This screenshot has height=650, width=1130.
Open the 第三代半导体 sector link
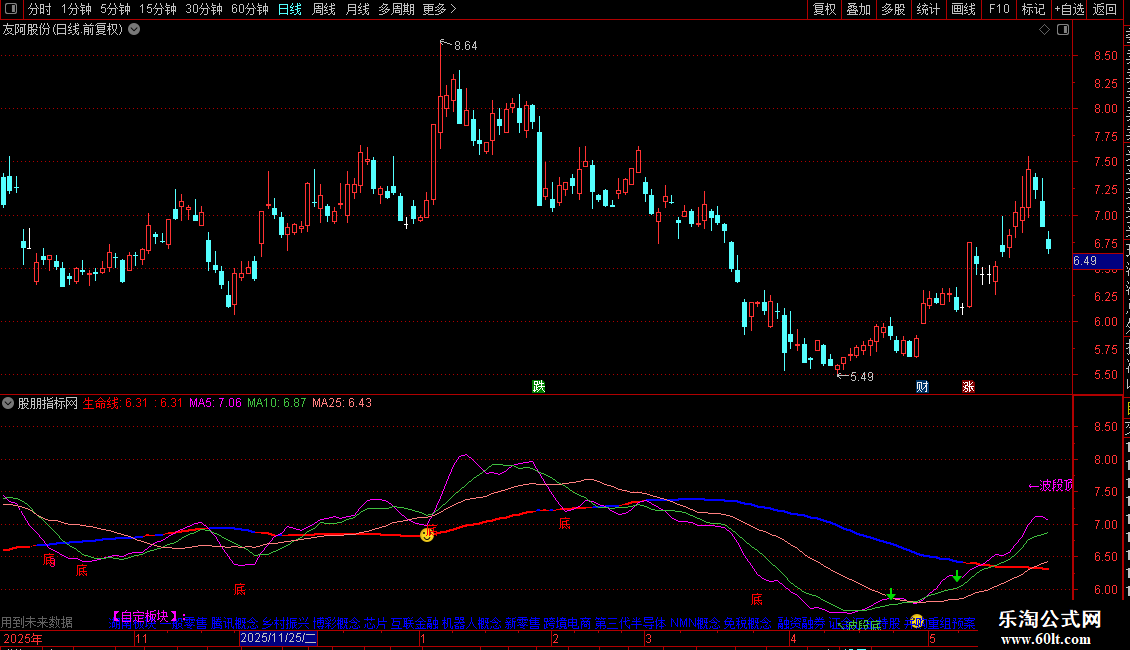(x=631, y=623)
